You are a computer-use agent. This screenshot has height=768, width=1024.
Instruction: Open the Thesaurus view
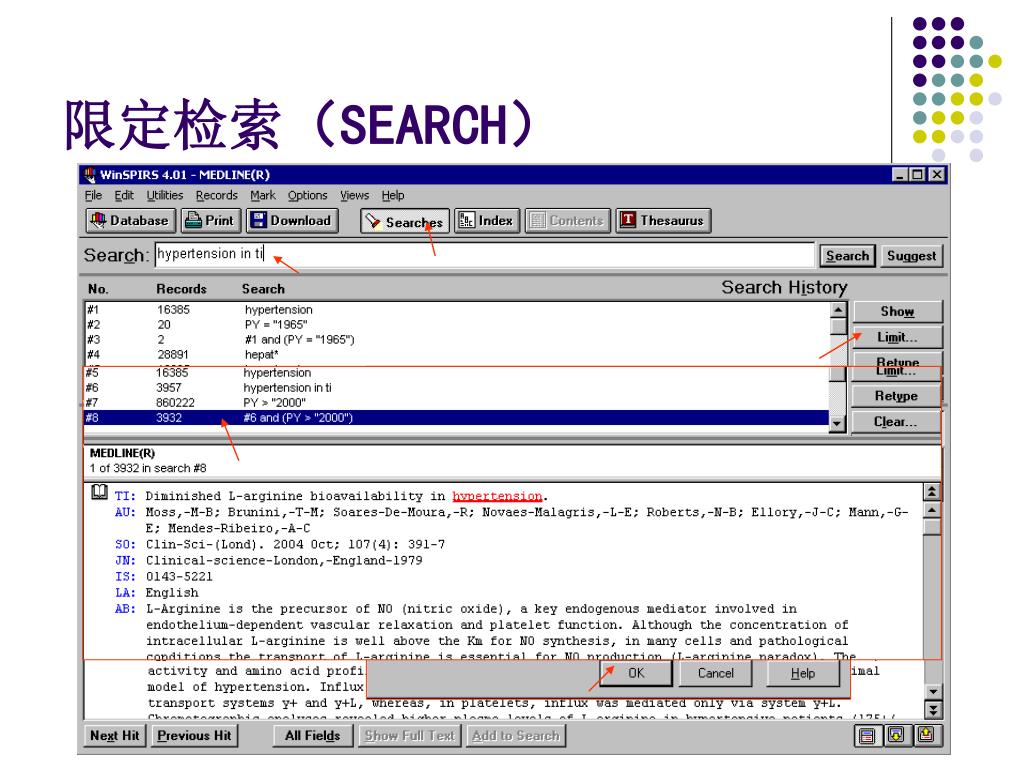664,221
